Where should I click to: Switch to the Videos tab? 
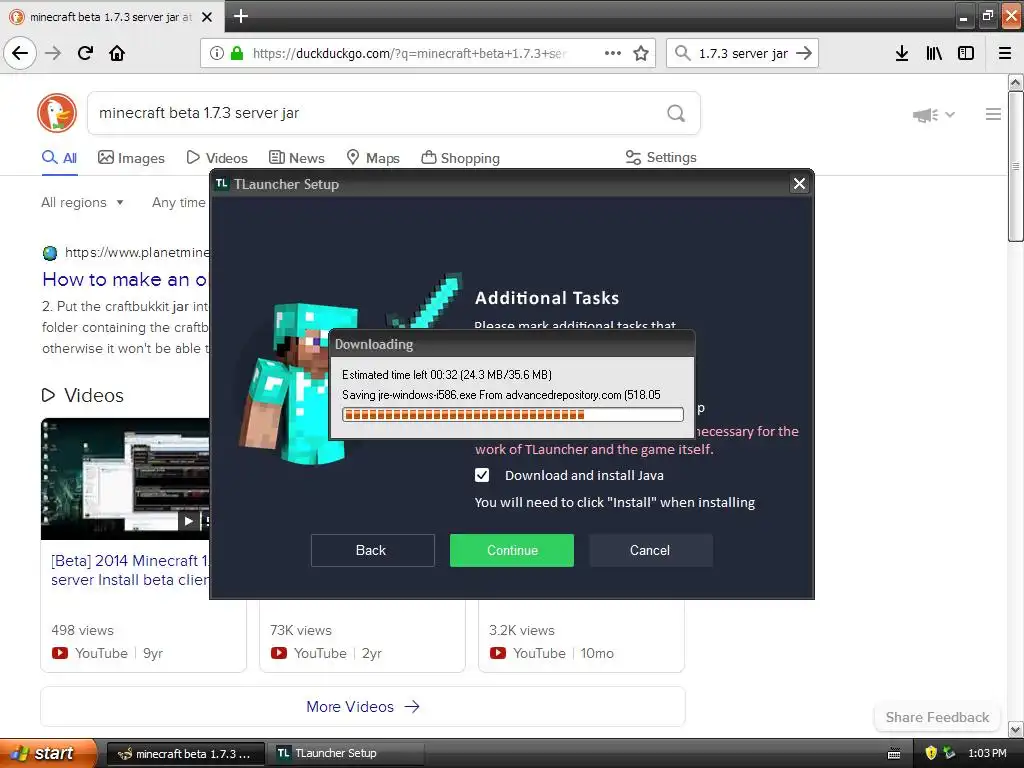click(x=217, y=158)
